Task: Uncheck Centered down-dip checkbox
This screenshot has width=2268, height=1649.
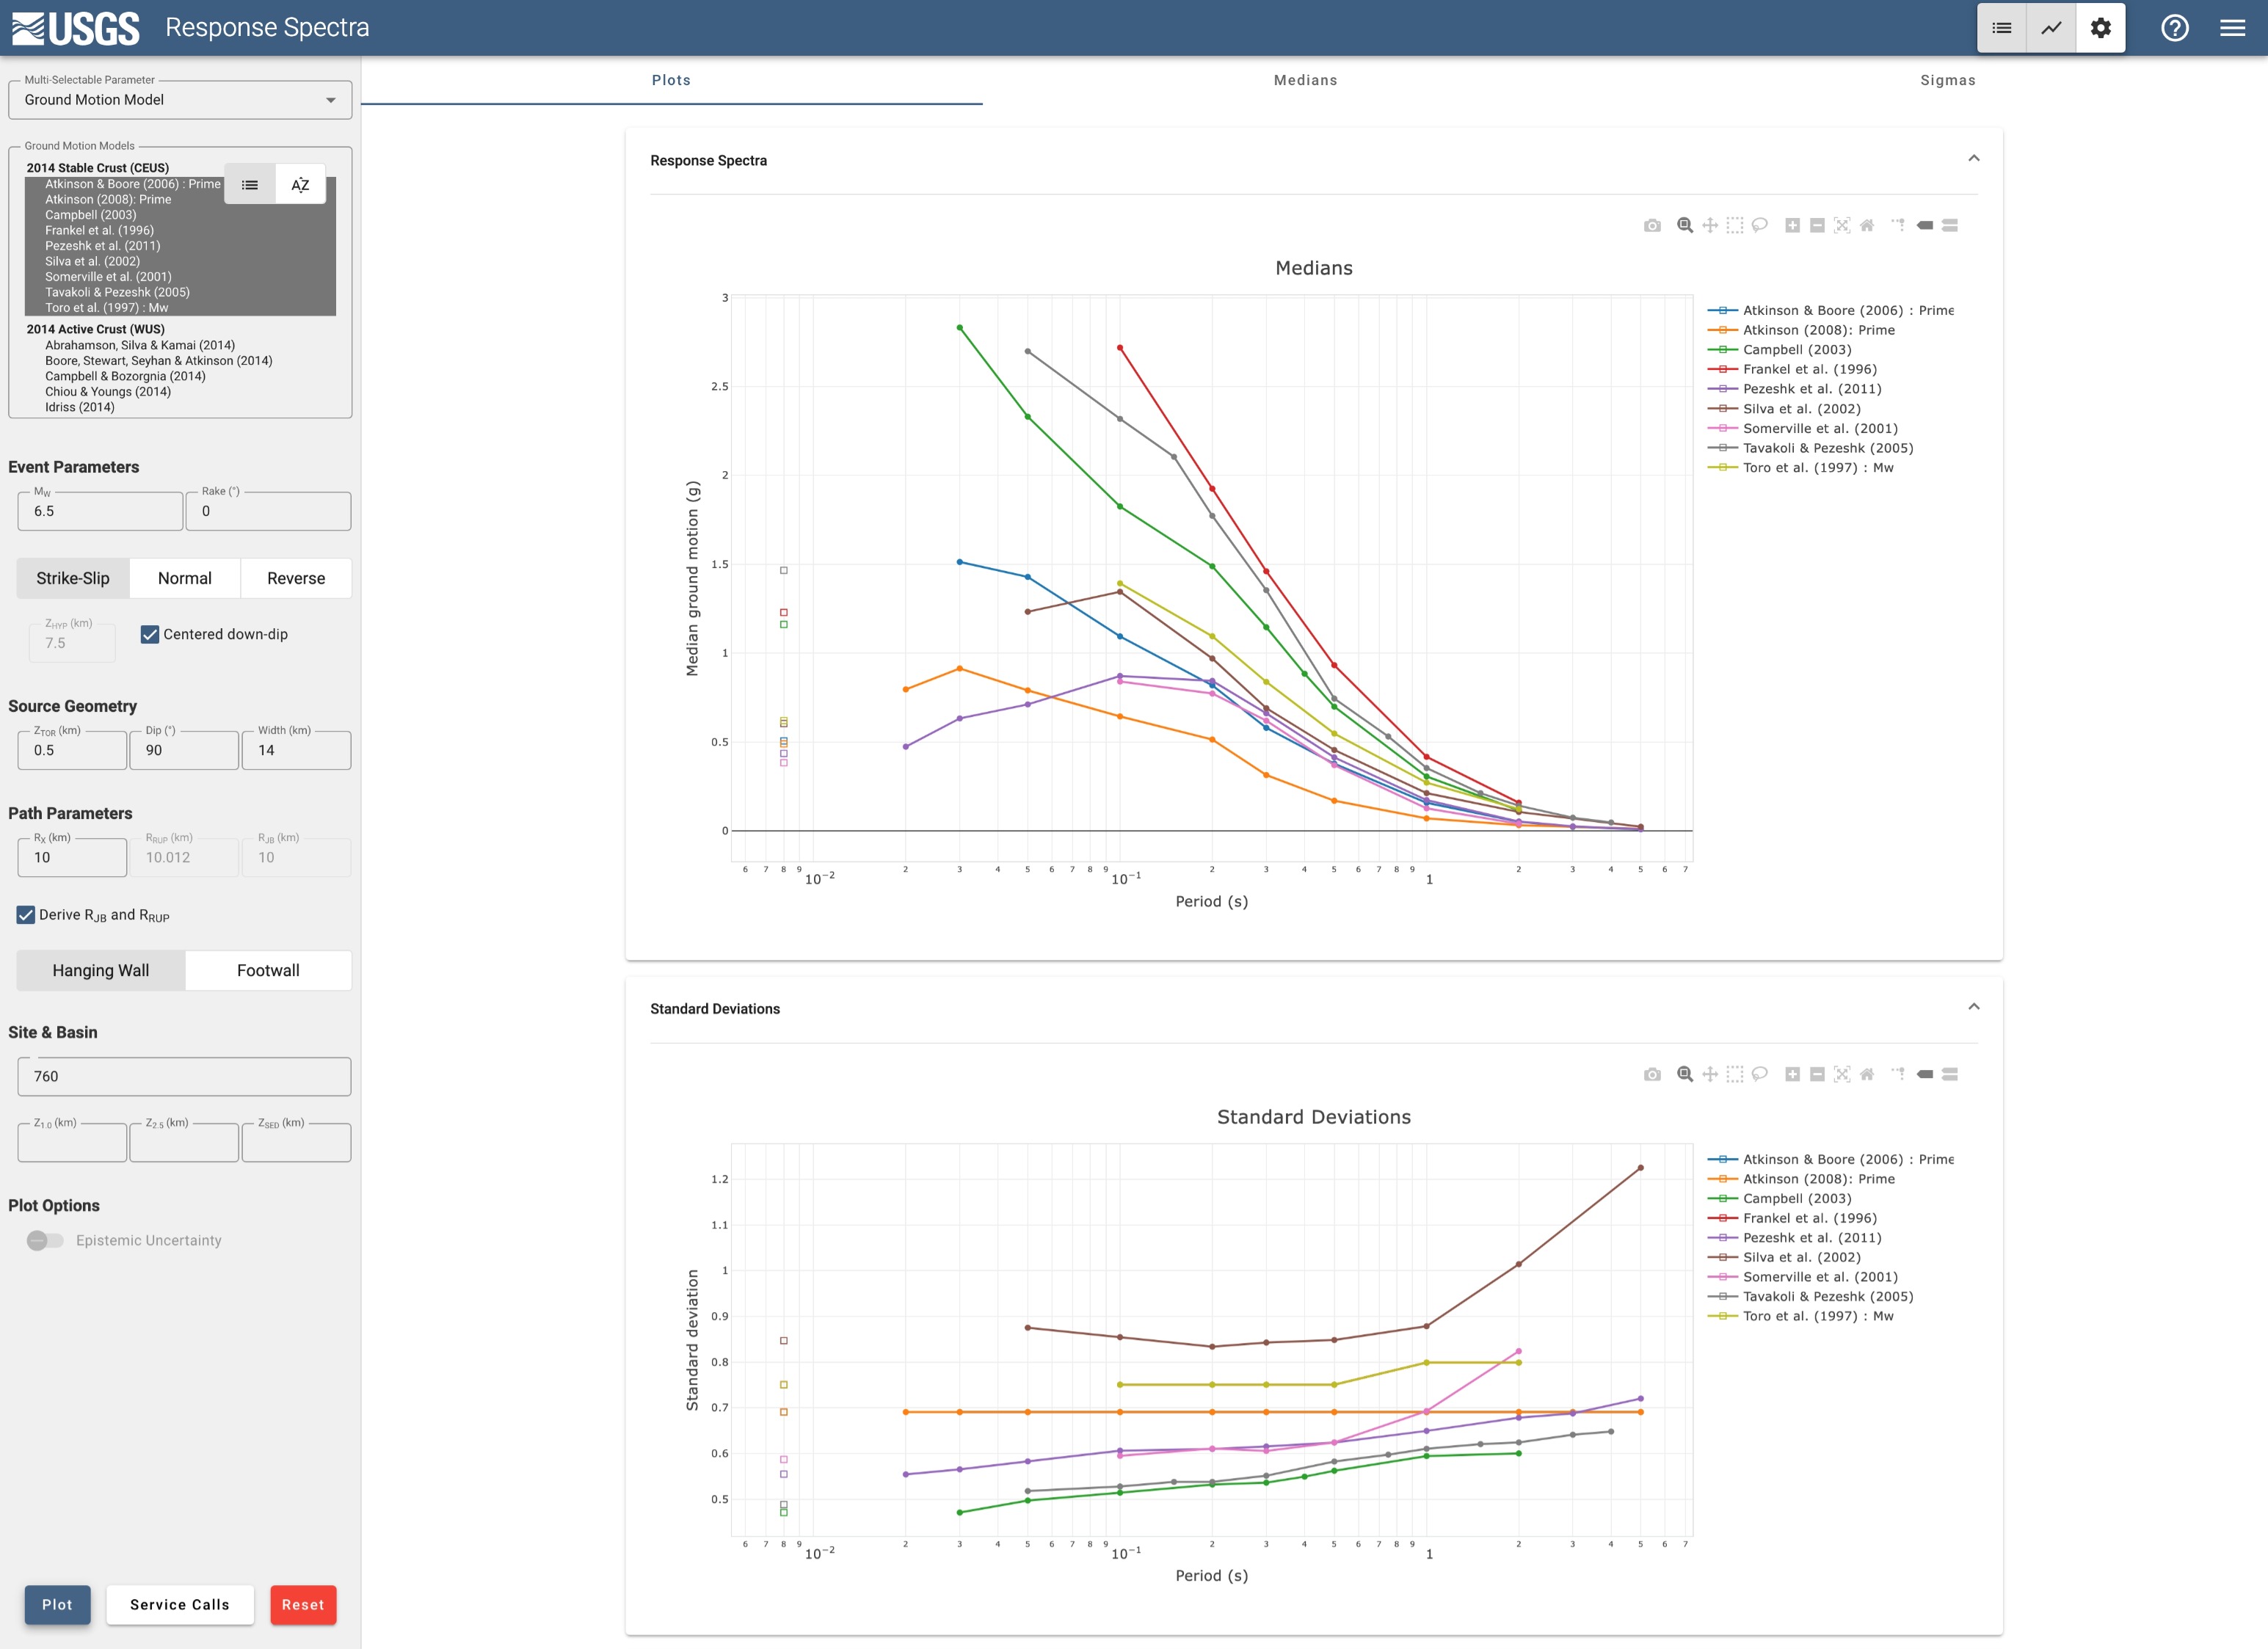Action: (x=150, y=634)
